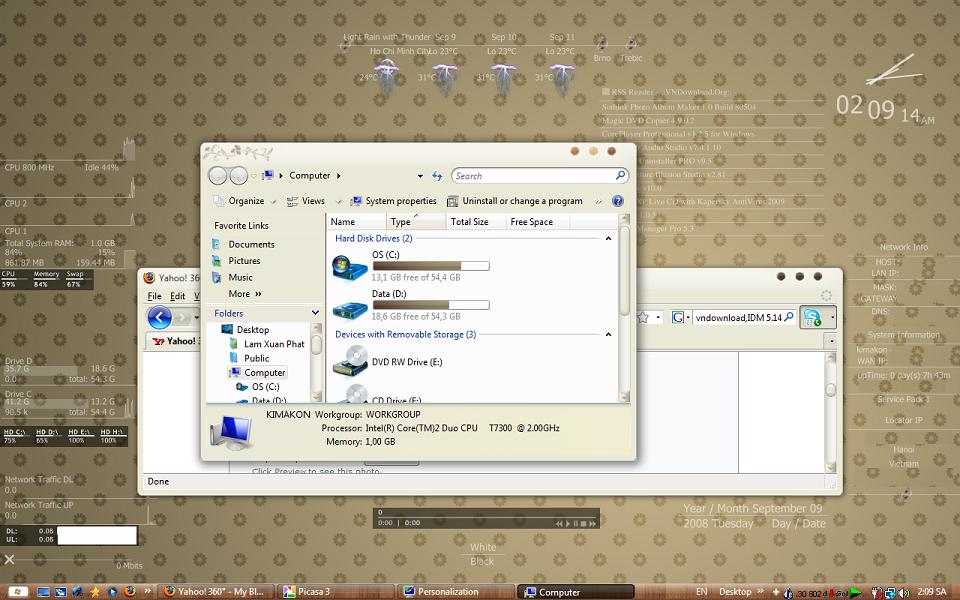The width and height of the screenshot is (960, 600).
Task: Click the magnifier icon in the Explorer Search box
Action: pos(620,175)
